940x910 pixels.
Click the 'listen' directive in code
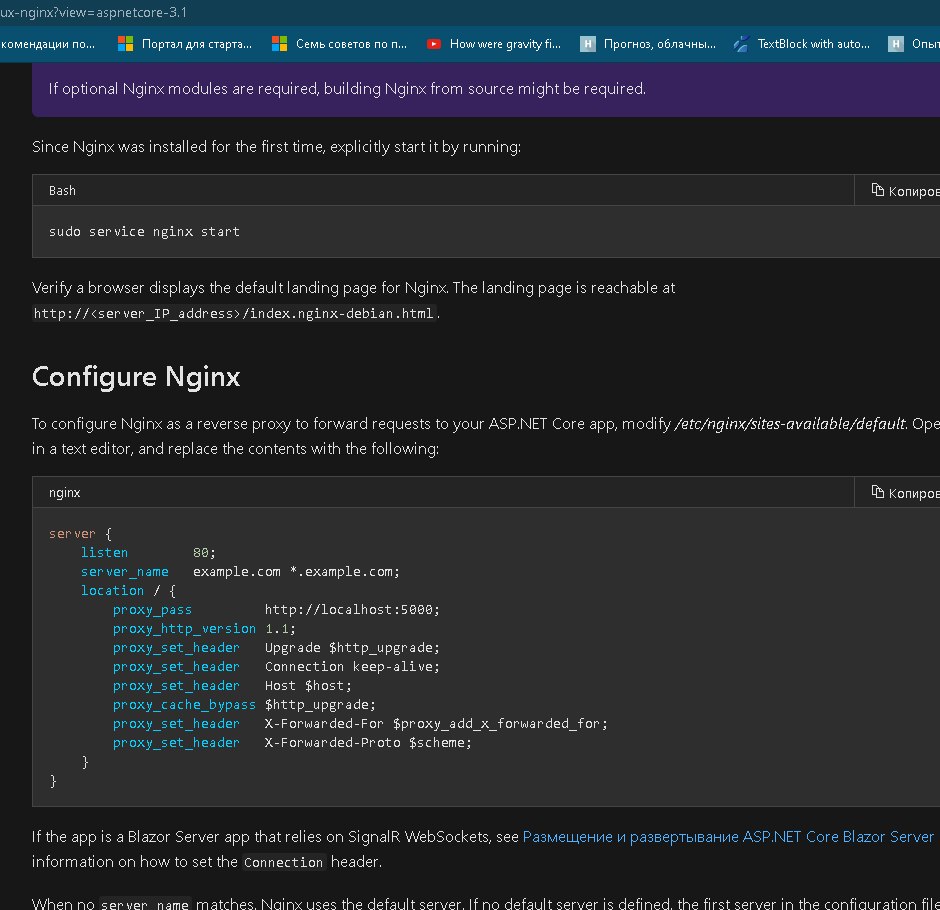104,553
